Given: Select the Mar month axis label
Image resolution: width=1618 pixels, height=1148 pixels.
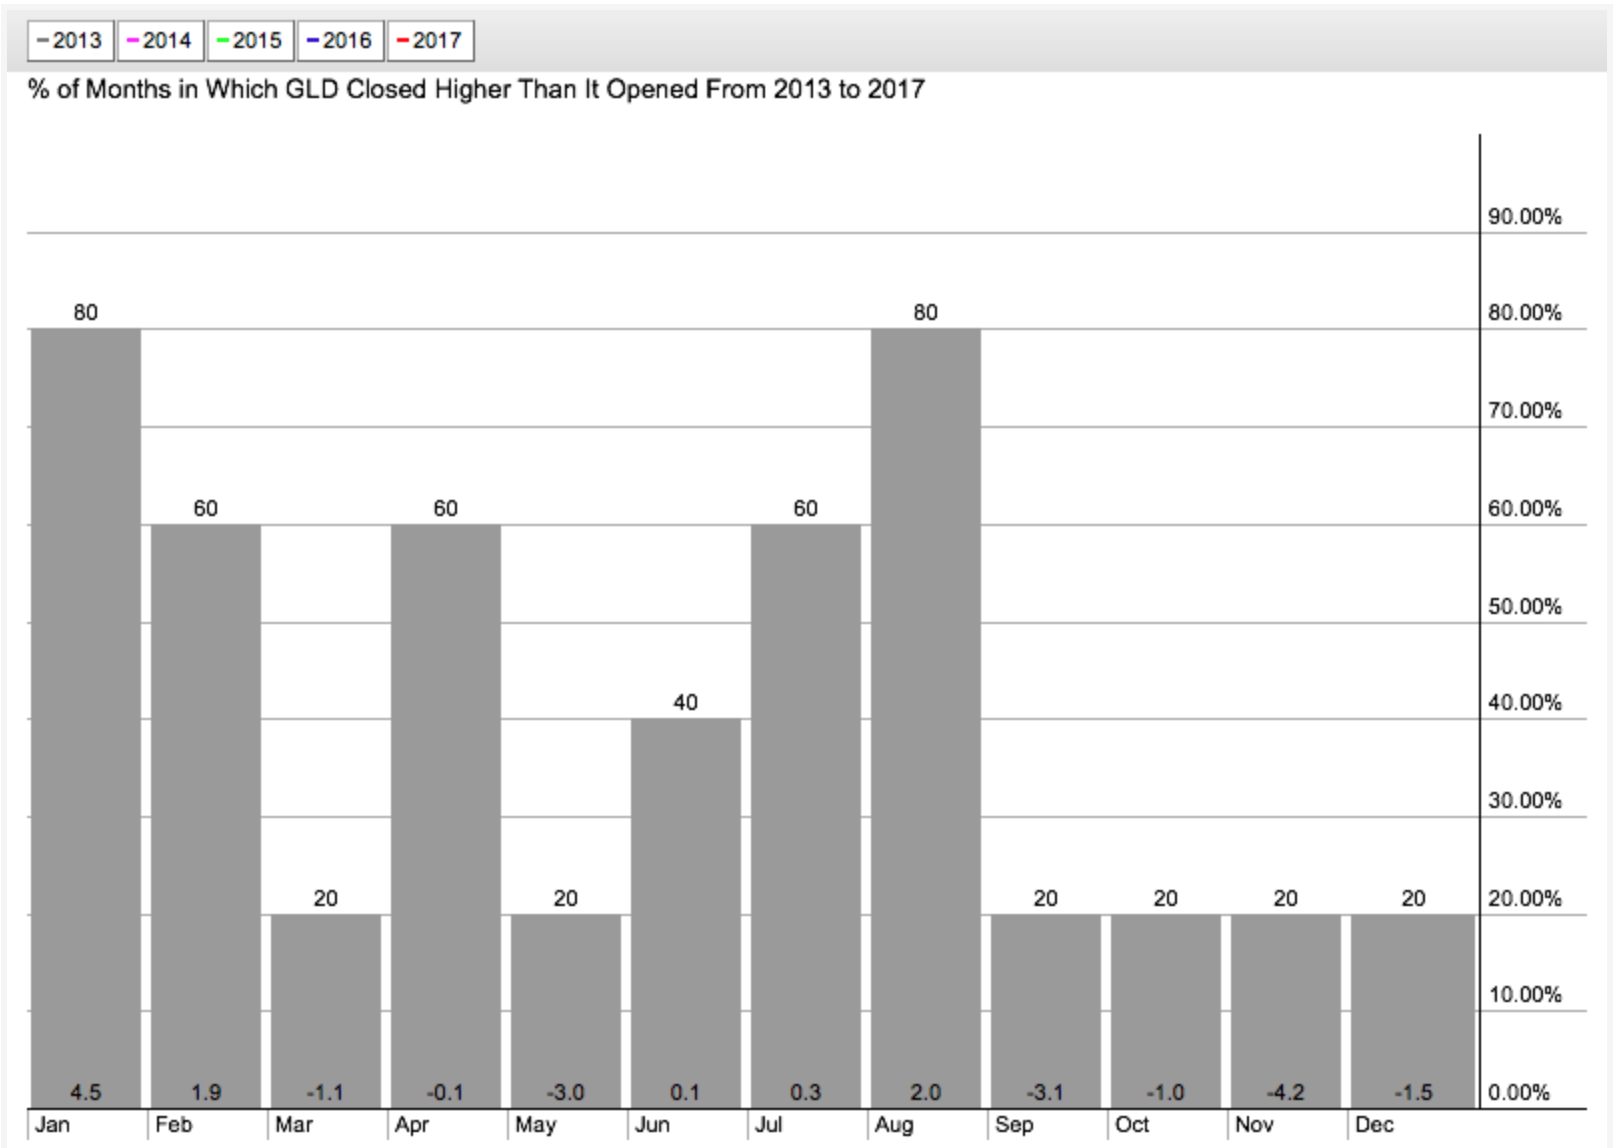Looking at the screenshot, I should [294, 1125].
